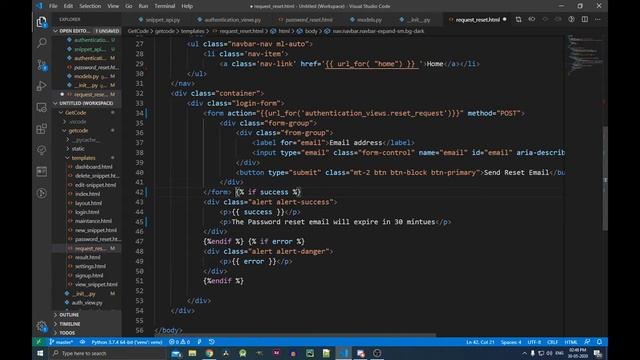Change encoding via UTF-8 status item
This screenshot has width=640, height=360.
(534, 342)
